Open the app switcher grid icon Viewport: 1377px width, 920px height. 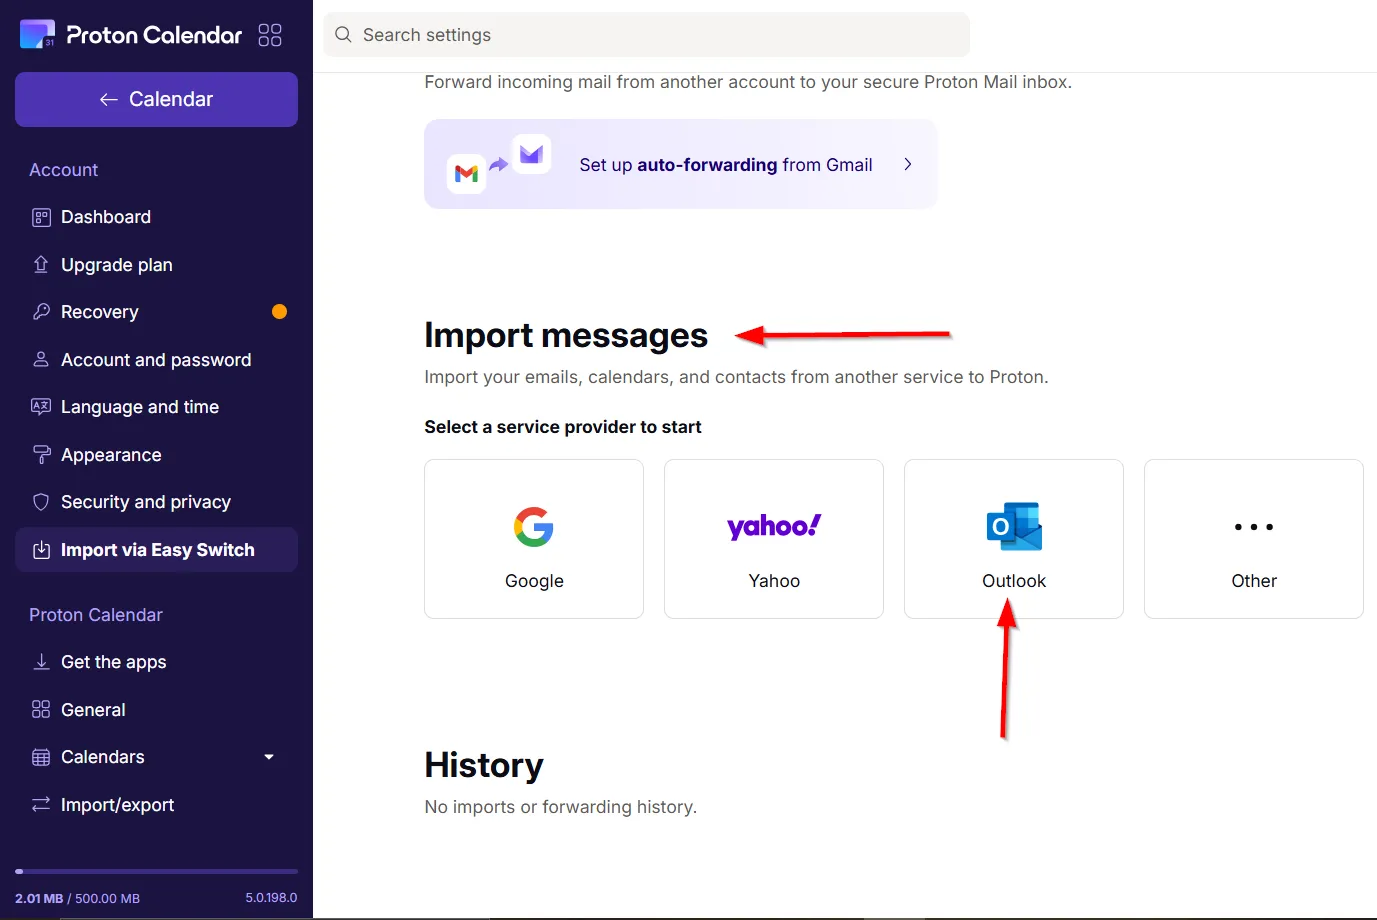[x=269, y=34]
